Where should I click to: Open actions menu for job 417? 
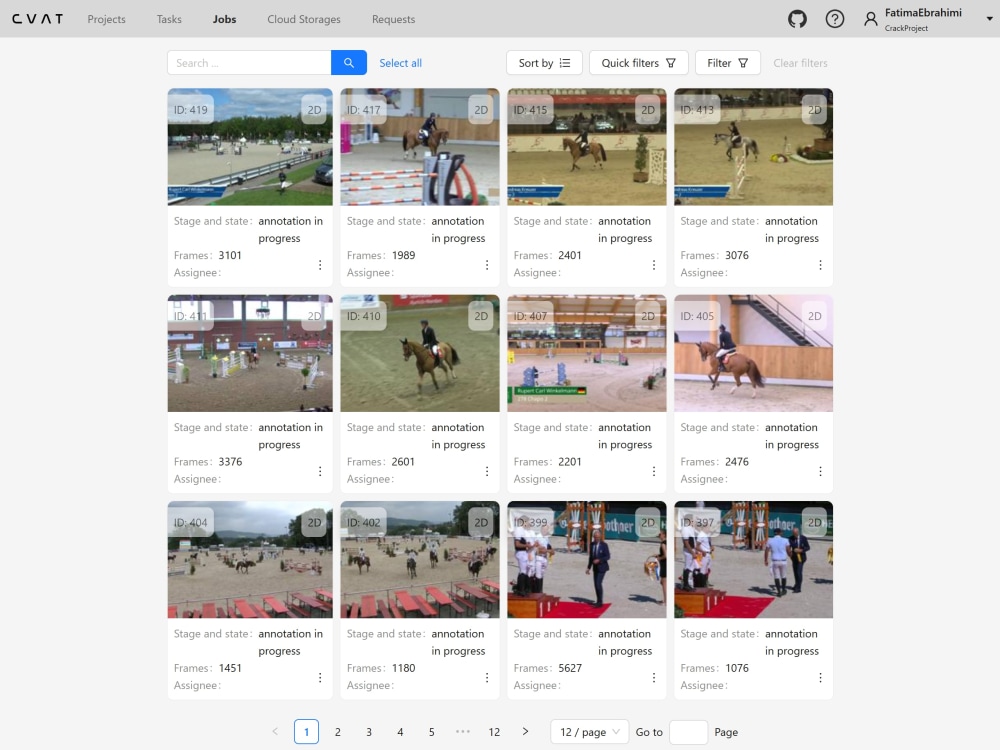[487, 265]
